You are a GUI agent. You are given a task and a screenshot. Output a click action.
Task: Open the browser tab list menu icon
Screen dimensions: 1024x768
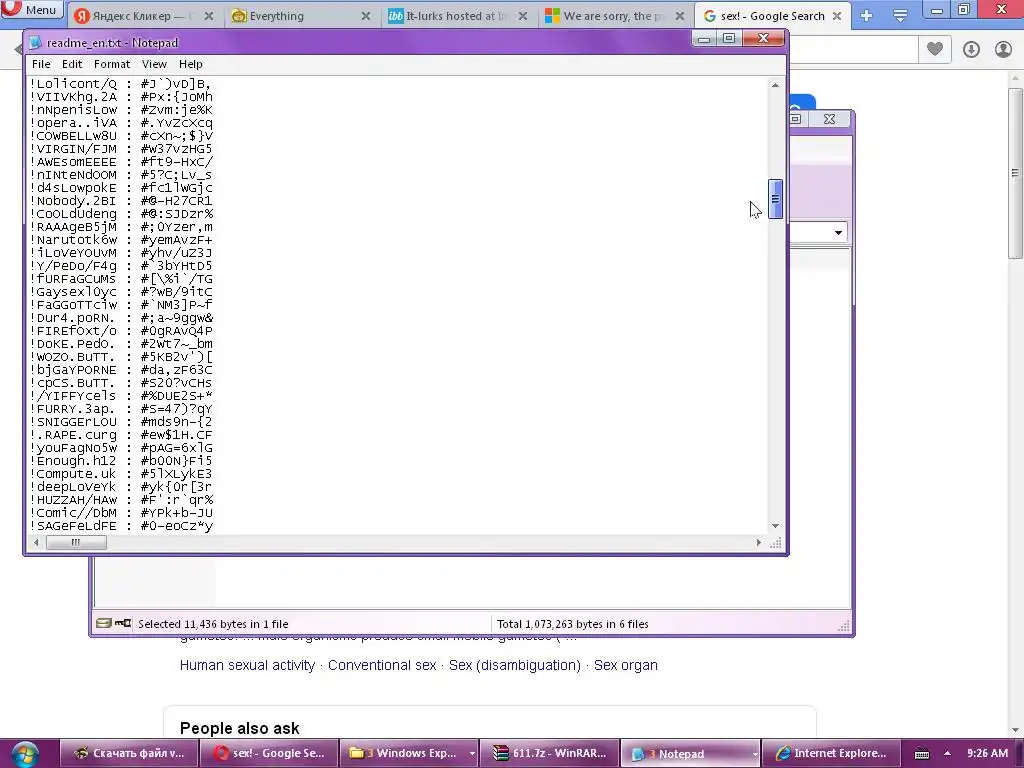pos(900,16)
